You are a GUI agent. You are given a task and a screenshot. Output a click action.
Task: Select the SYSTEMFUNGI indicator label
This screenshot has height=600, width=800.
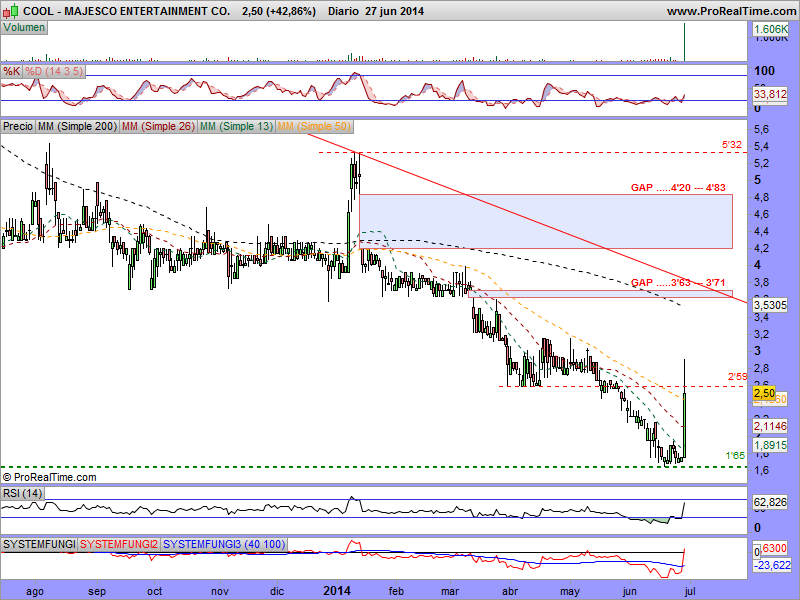coord(39,544)
